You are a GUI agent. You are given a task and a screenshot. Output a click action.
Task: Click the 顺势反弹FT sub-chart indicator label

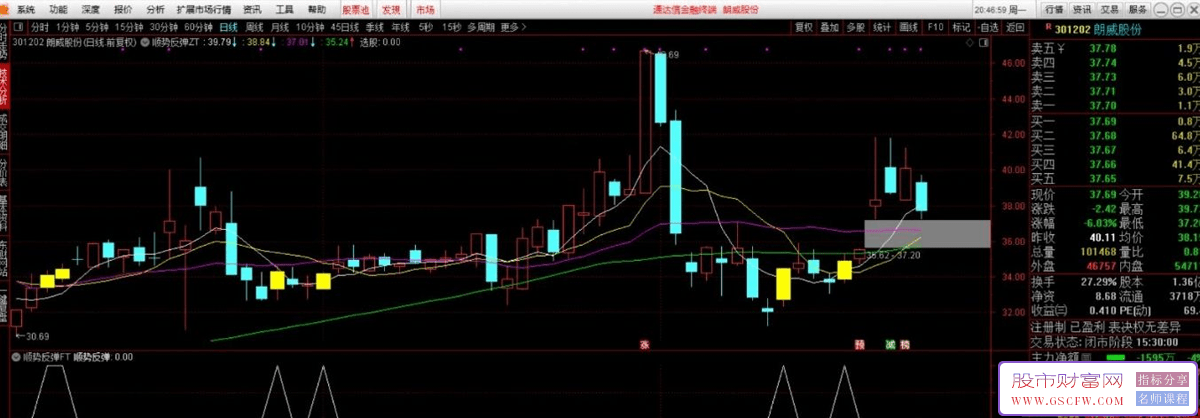click(47, 356)
